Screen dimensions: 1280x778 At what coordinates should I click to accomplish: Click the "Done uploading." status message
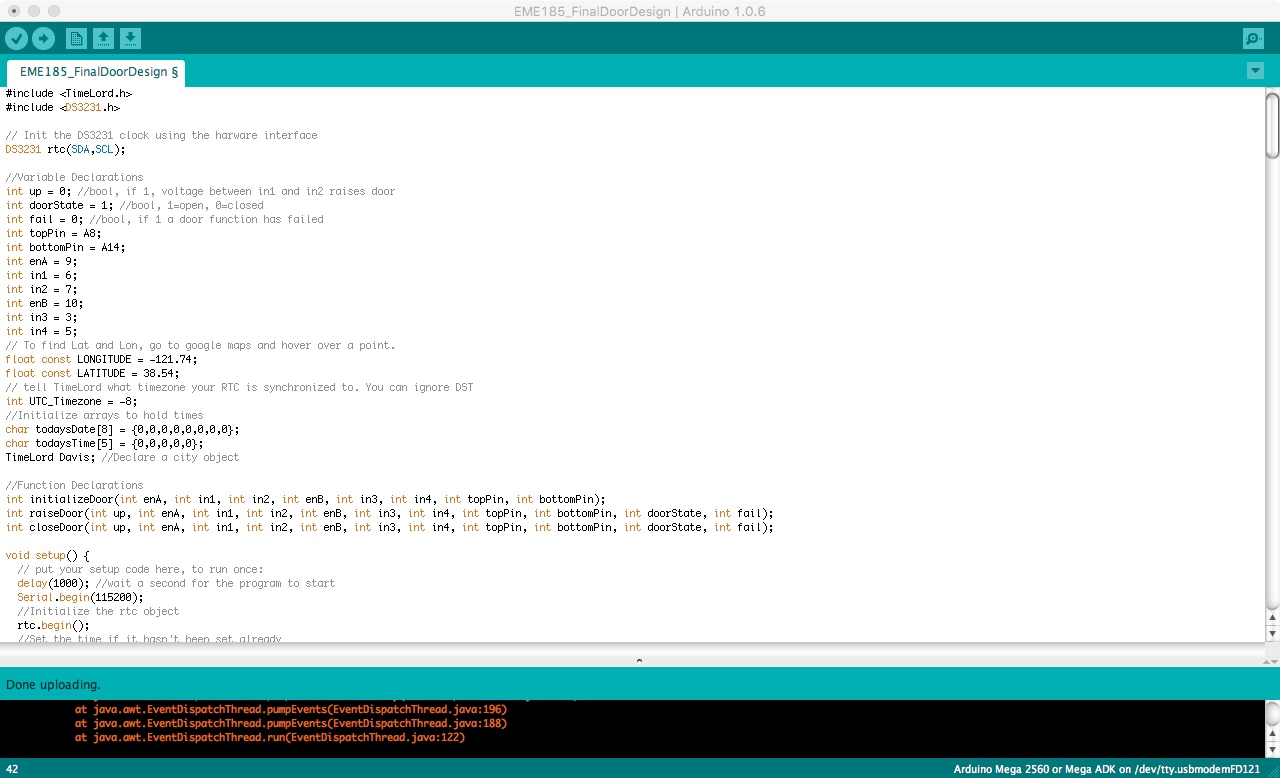(53, 685)
